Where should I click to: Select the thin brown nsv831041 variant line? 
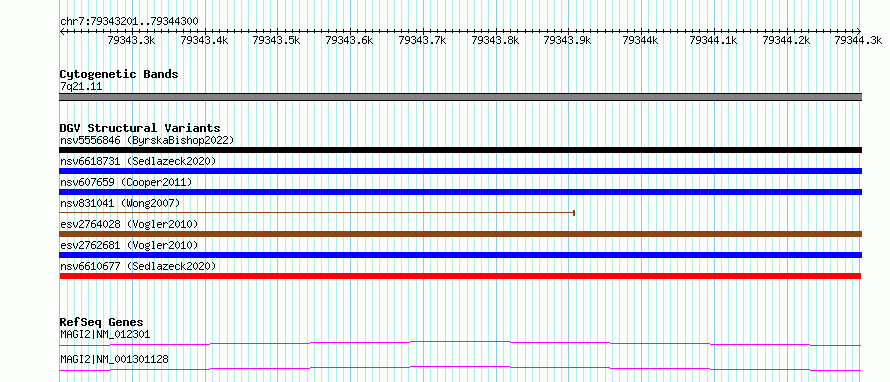317,213
